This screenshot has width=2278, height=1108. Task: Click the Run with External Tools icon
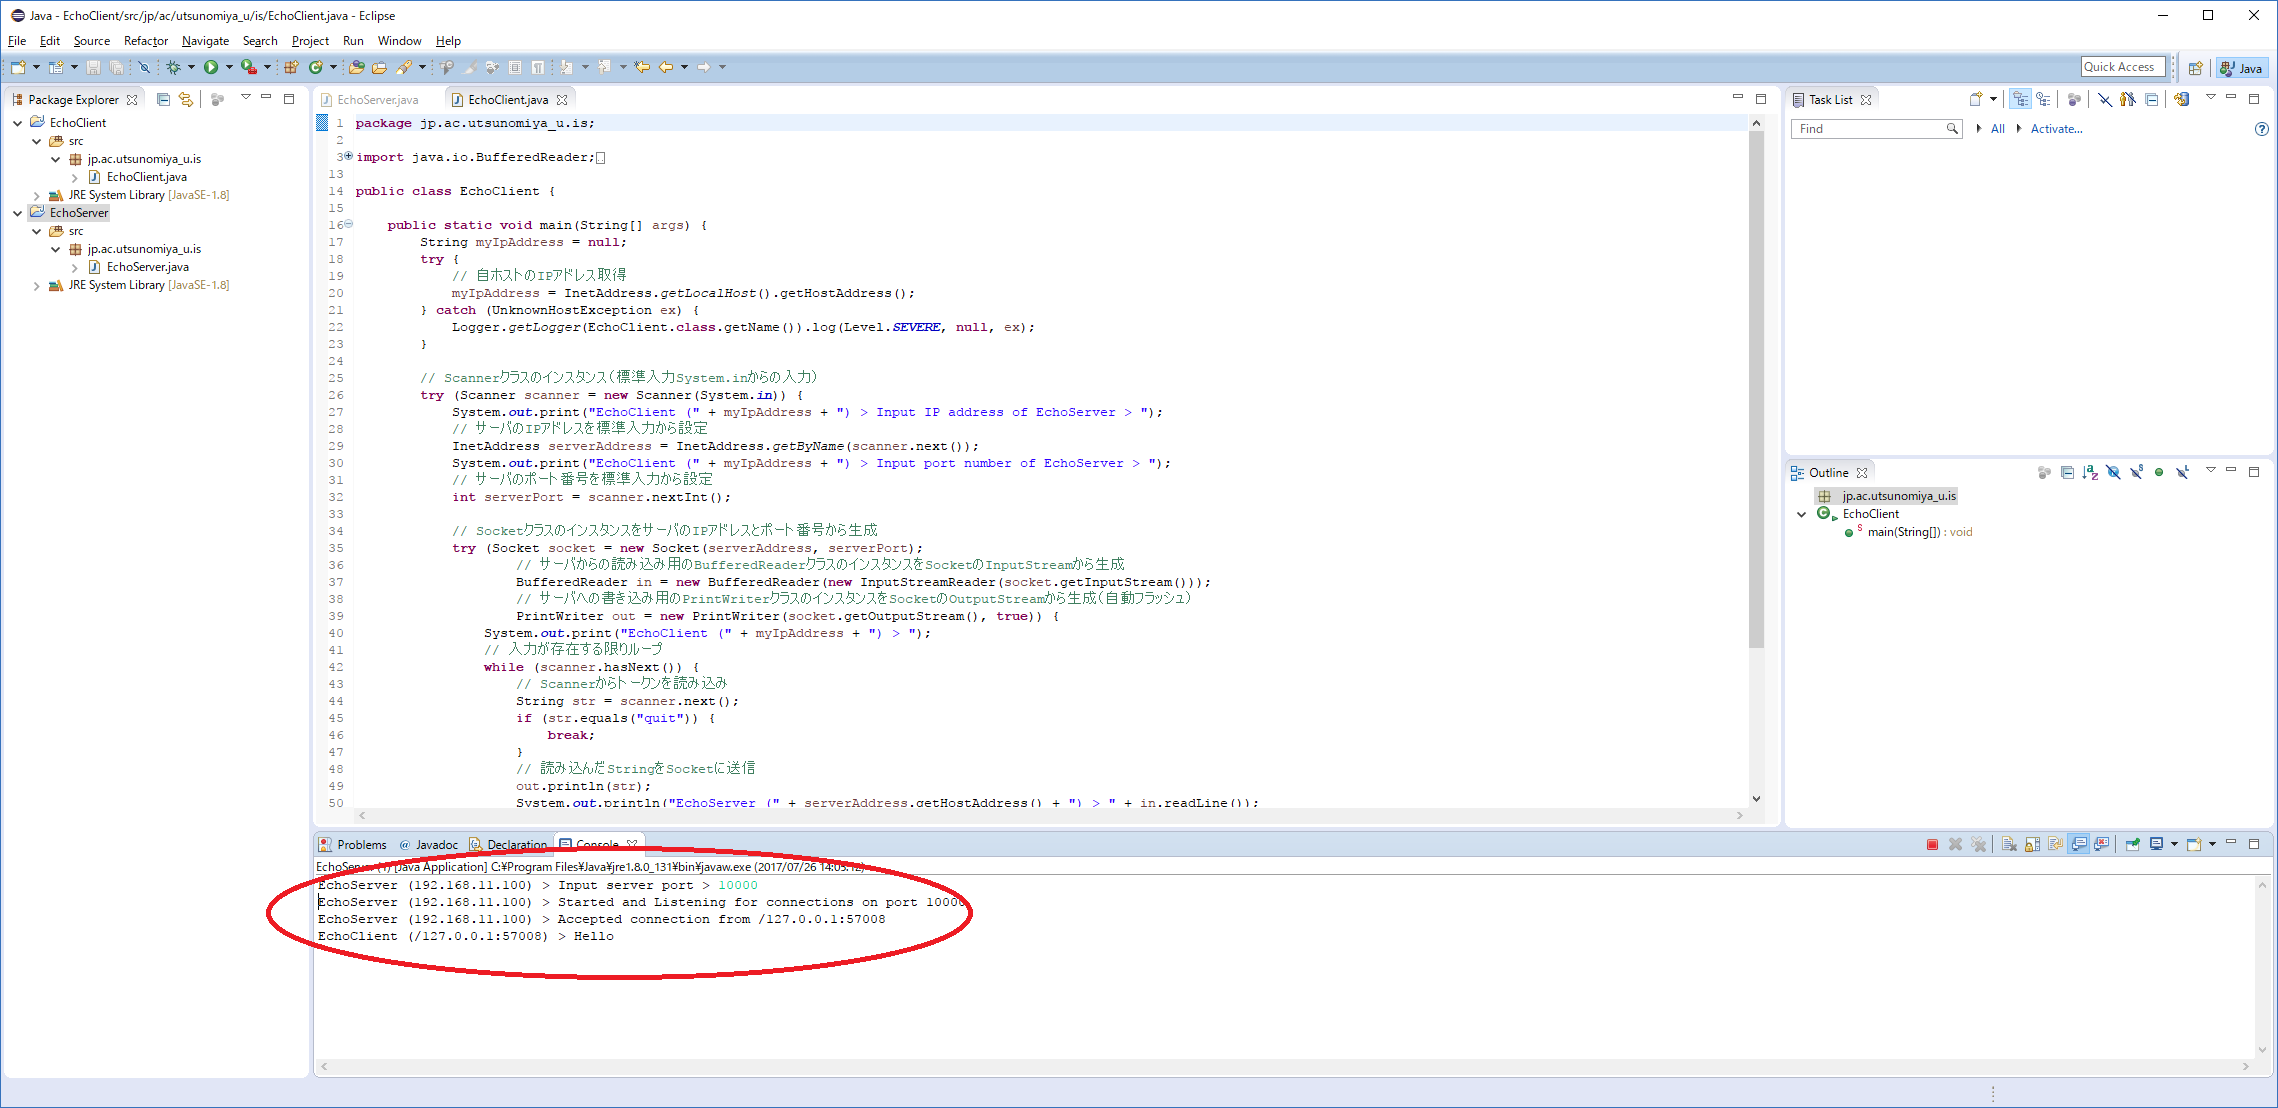[x=249, y=67]
